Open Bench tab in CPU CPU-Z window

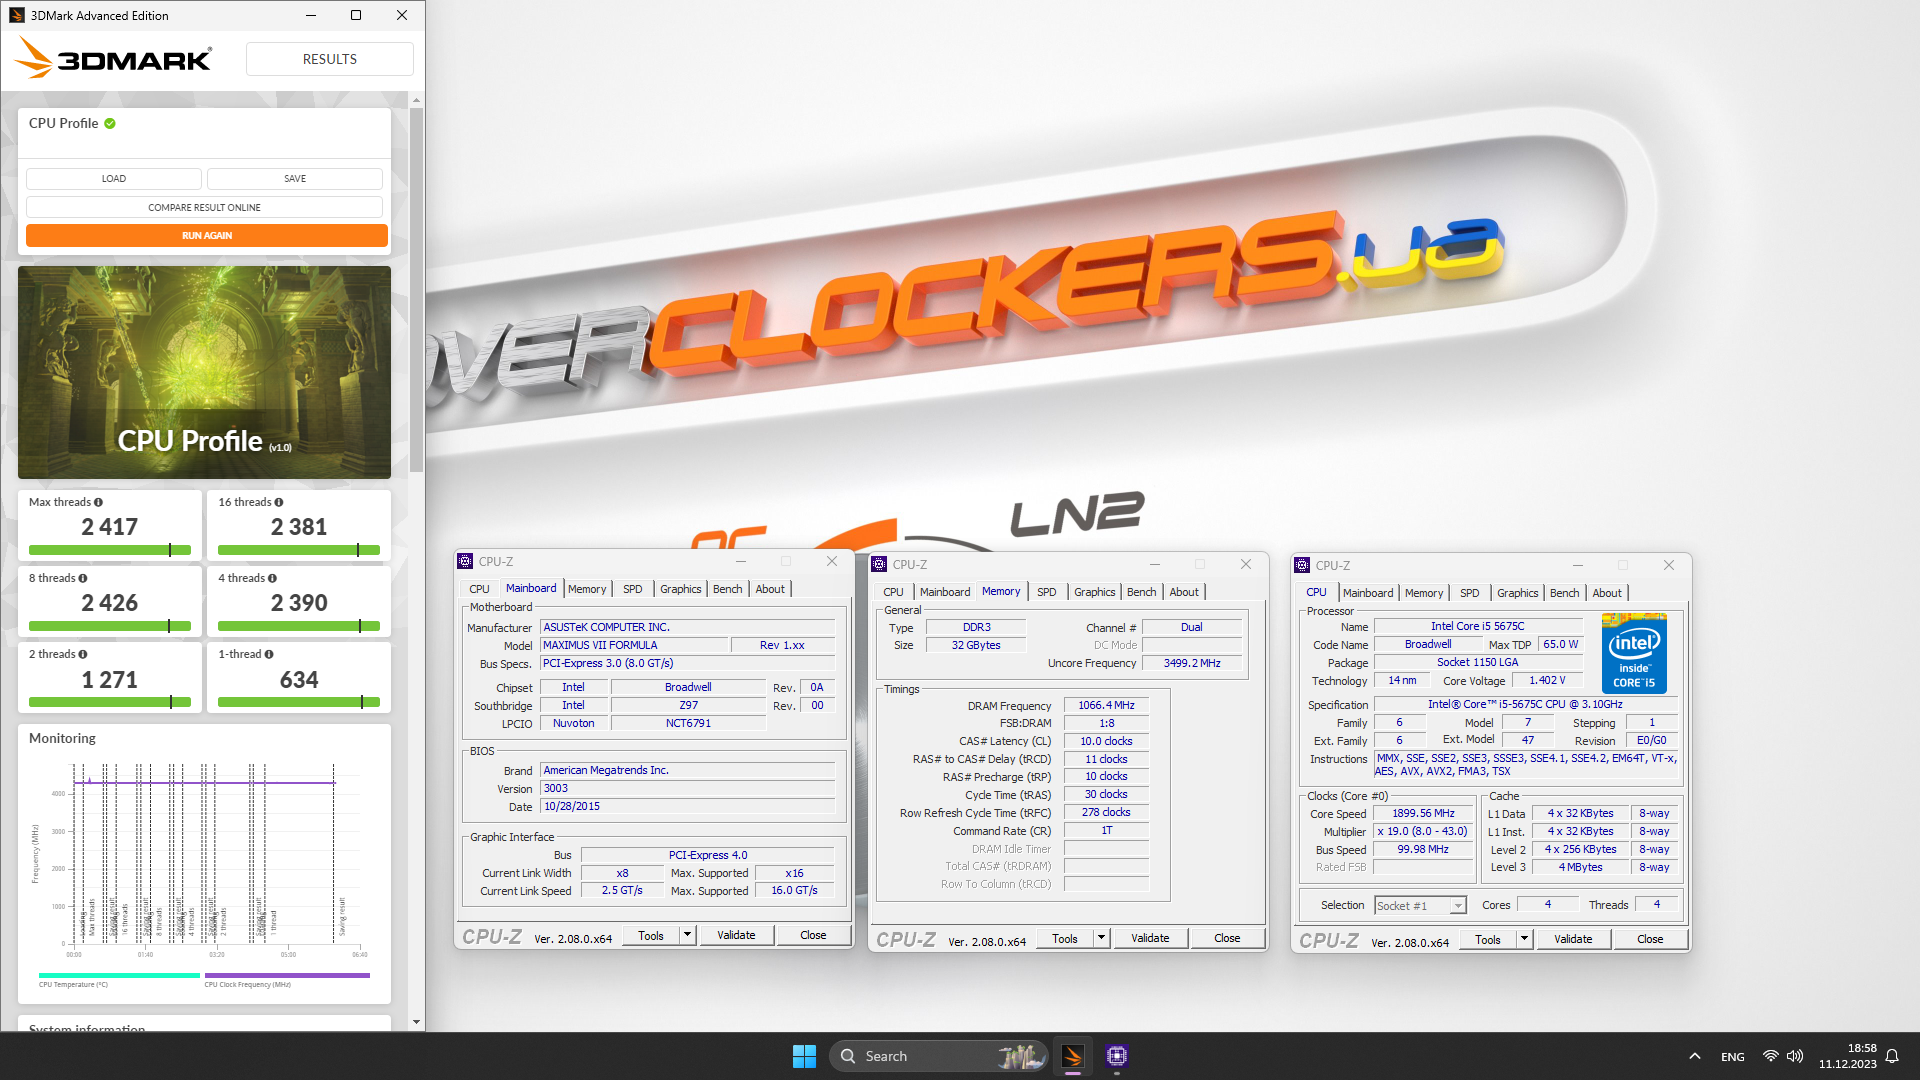pos(1564,593)
